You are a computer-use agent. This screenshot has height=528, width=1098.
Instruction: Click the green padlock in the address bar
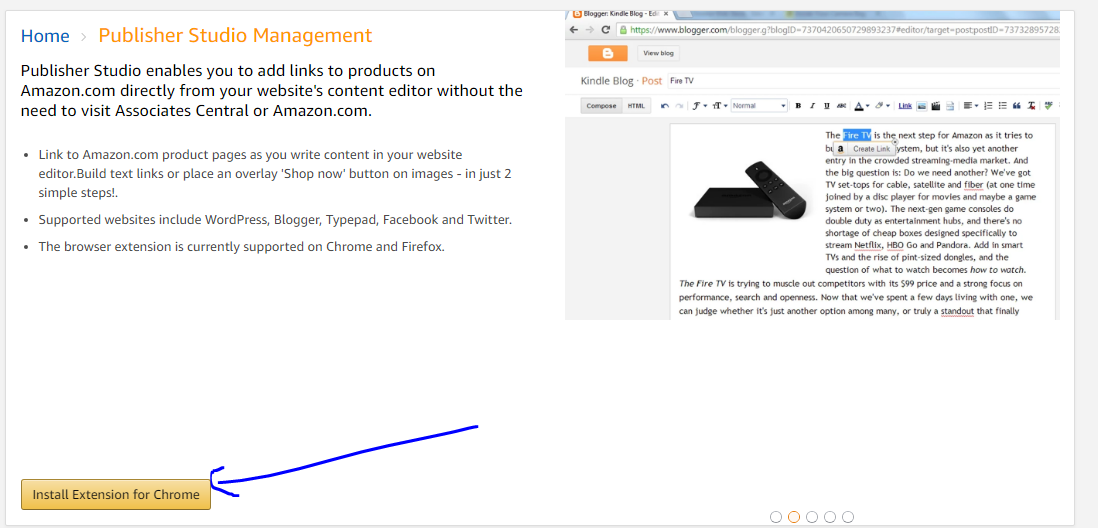623,30
